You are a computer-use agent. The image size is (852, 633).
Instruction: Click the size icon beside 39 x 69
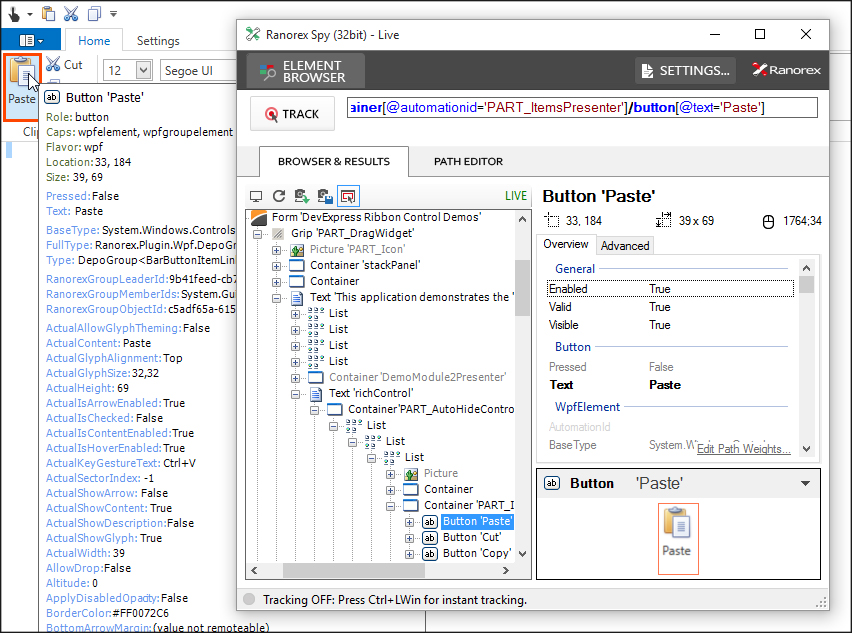[663, 221]
